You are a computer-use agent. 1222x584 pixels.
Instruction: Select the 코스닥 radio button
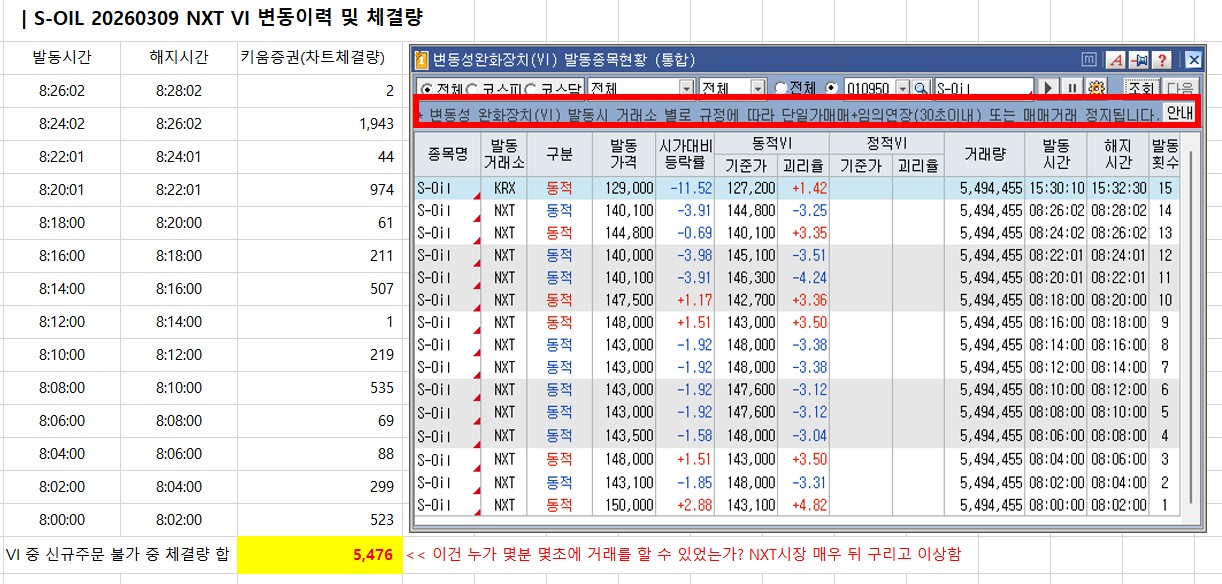tap(532, 88)
